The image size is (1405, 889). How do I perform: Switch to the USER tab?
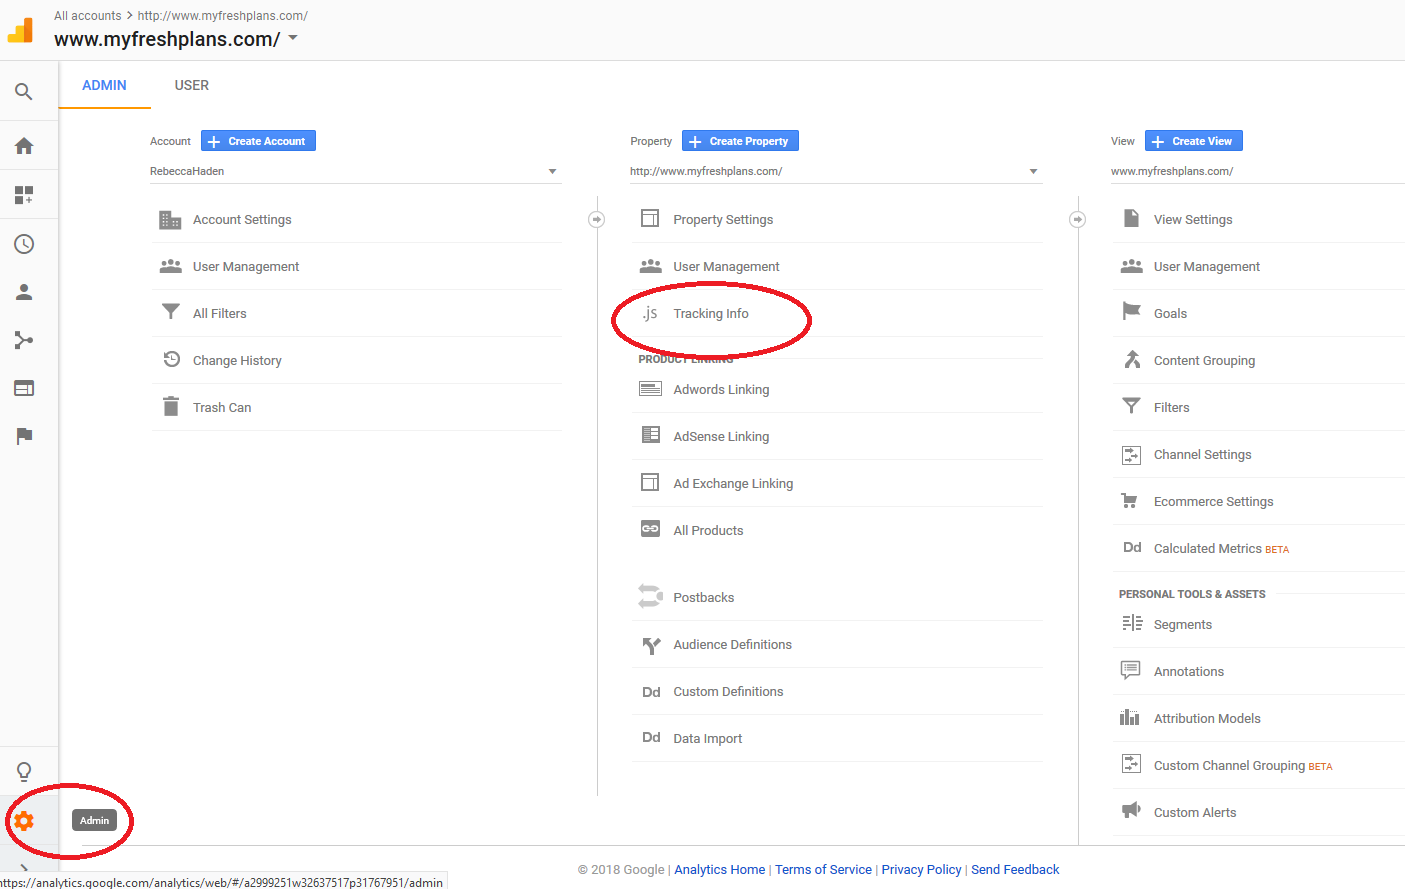pos(192,85)
